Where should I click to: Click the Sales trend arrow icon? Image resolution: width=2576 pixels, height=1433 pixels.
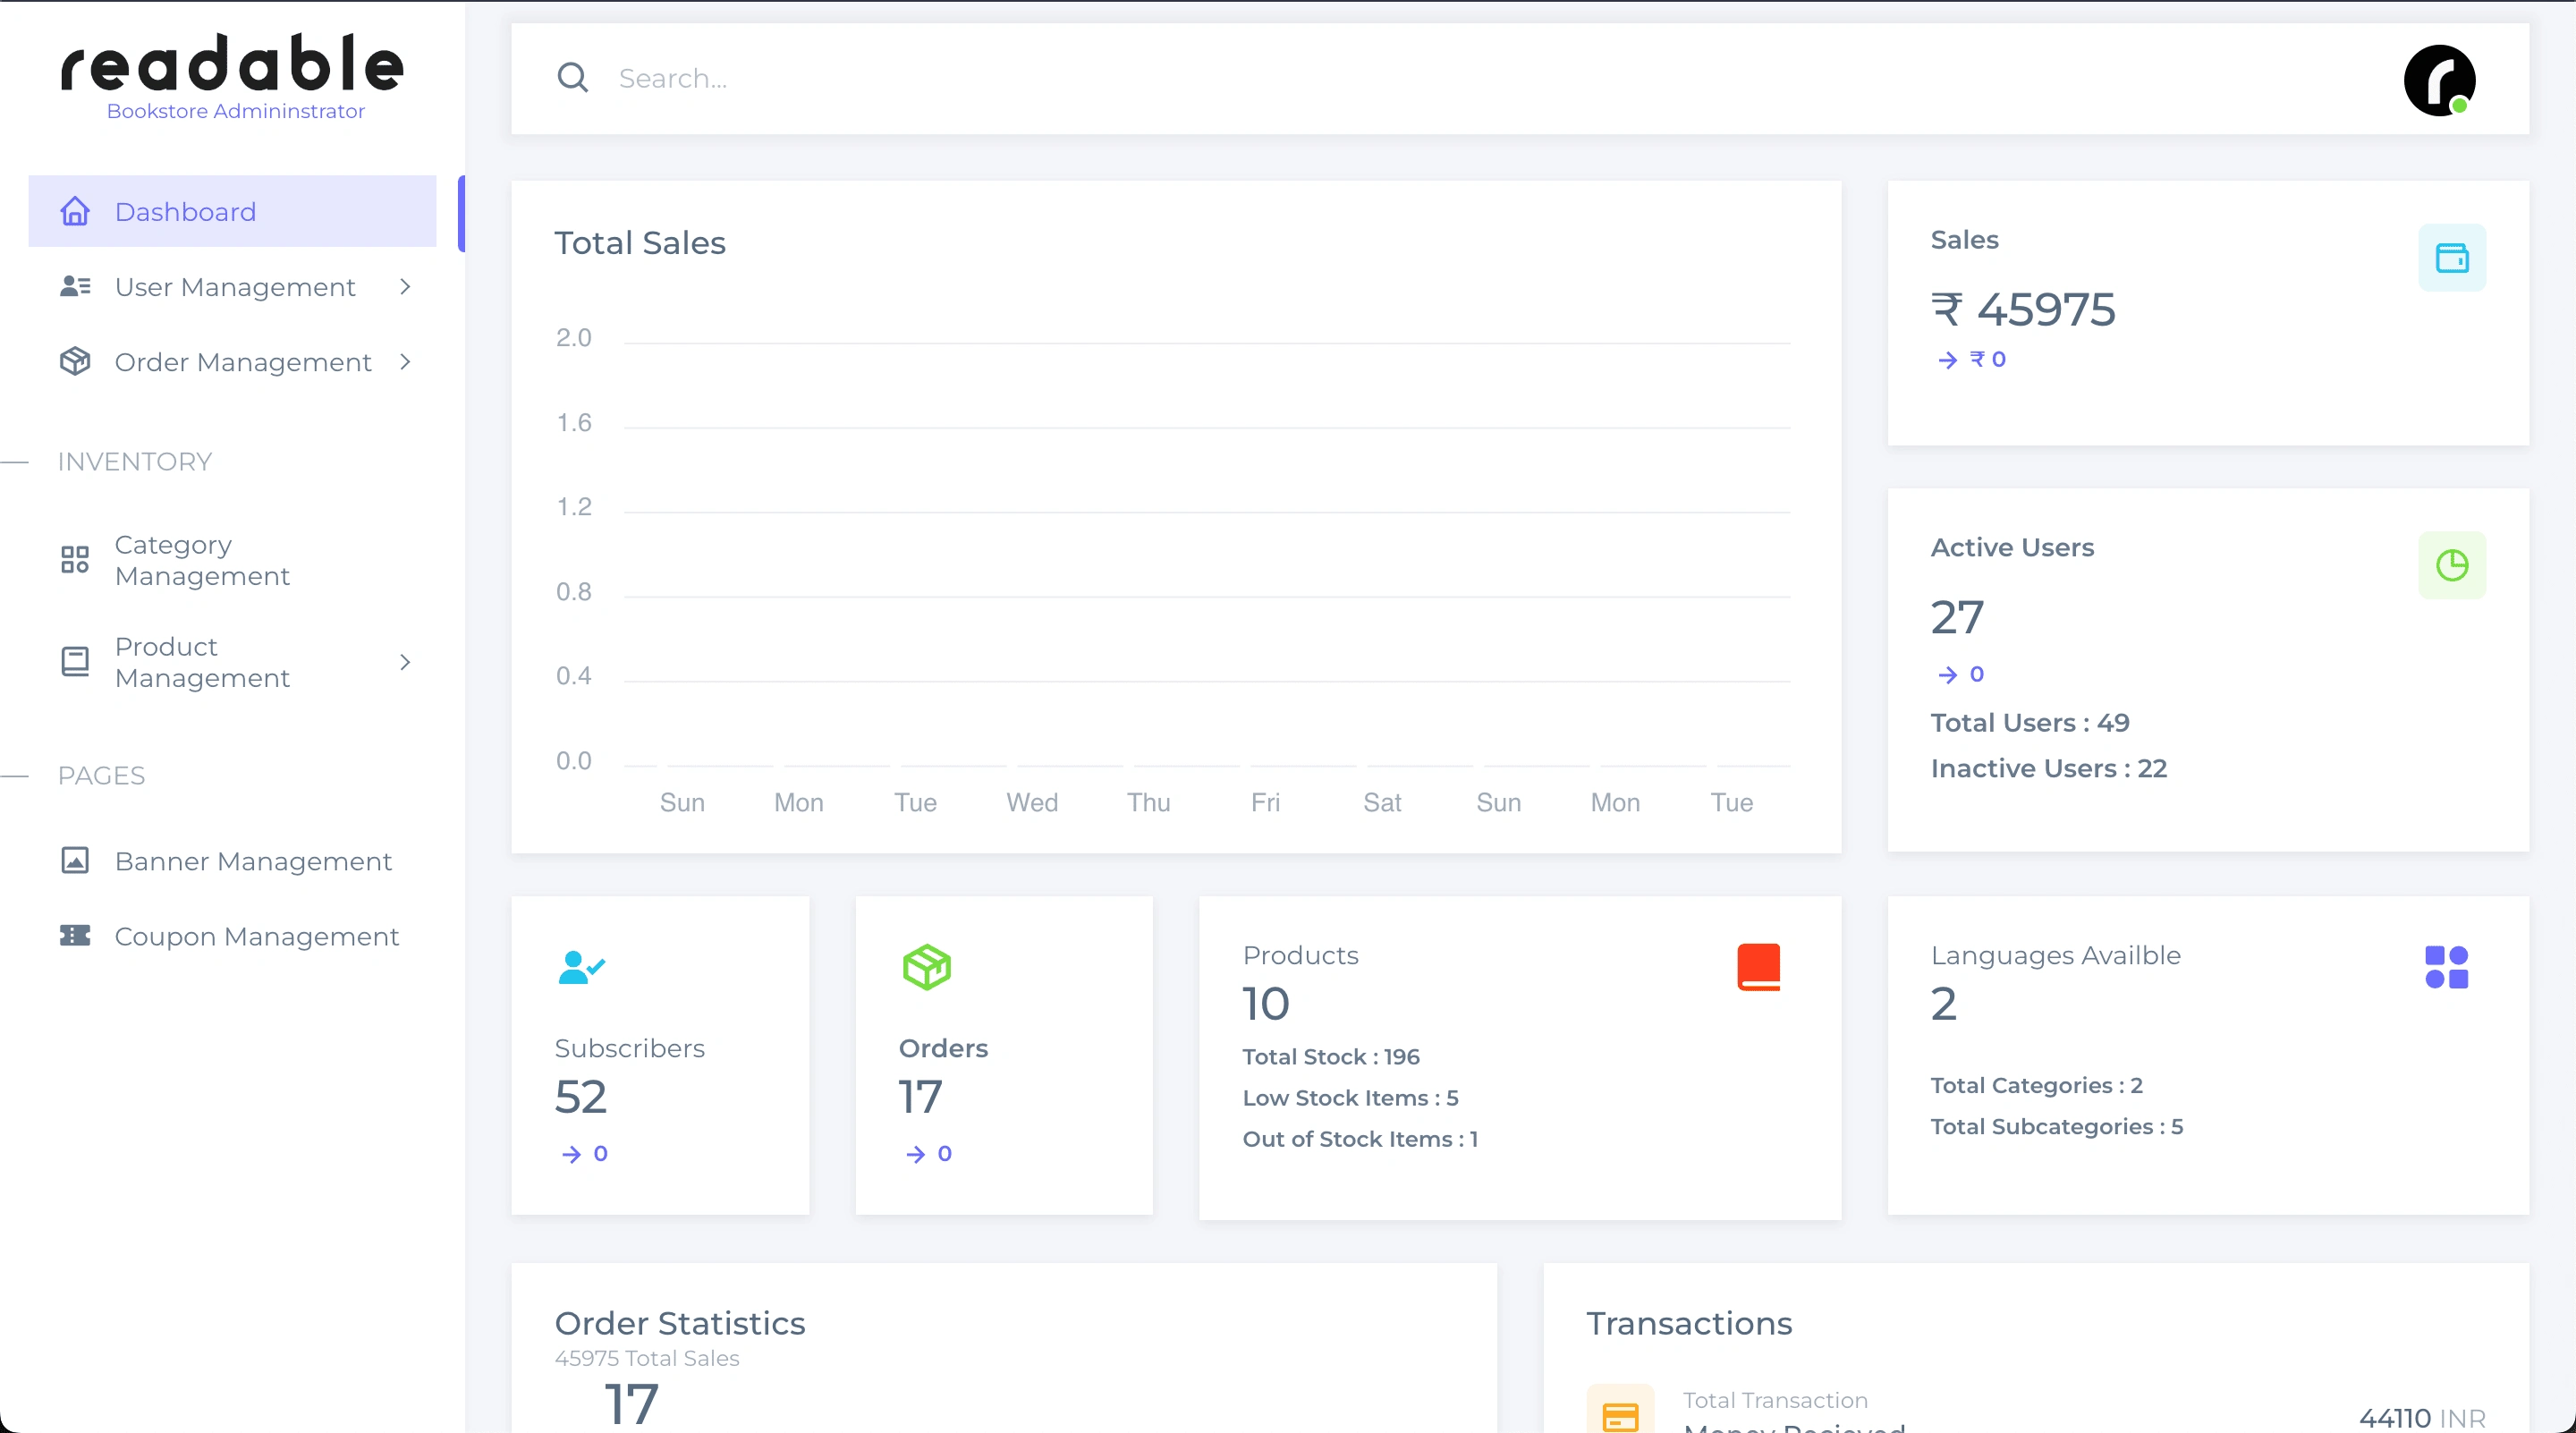pos(1947,360)
